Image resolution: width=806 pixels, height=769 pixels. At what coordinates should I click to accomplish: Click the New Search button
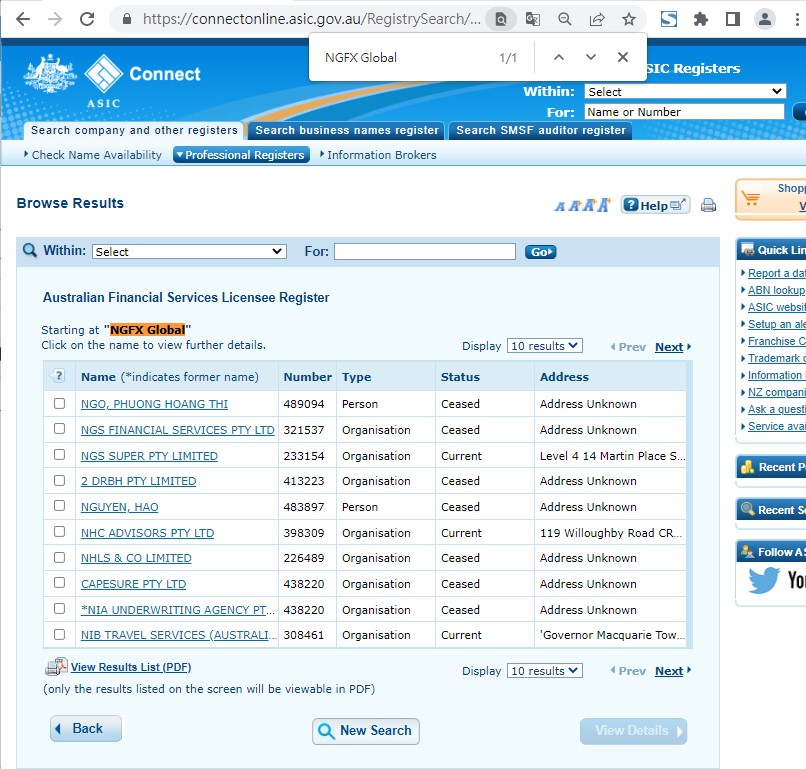pyautogui.click(x=365, y=731)
